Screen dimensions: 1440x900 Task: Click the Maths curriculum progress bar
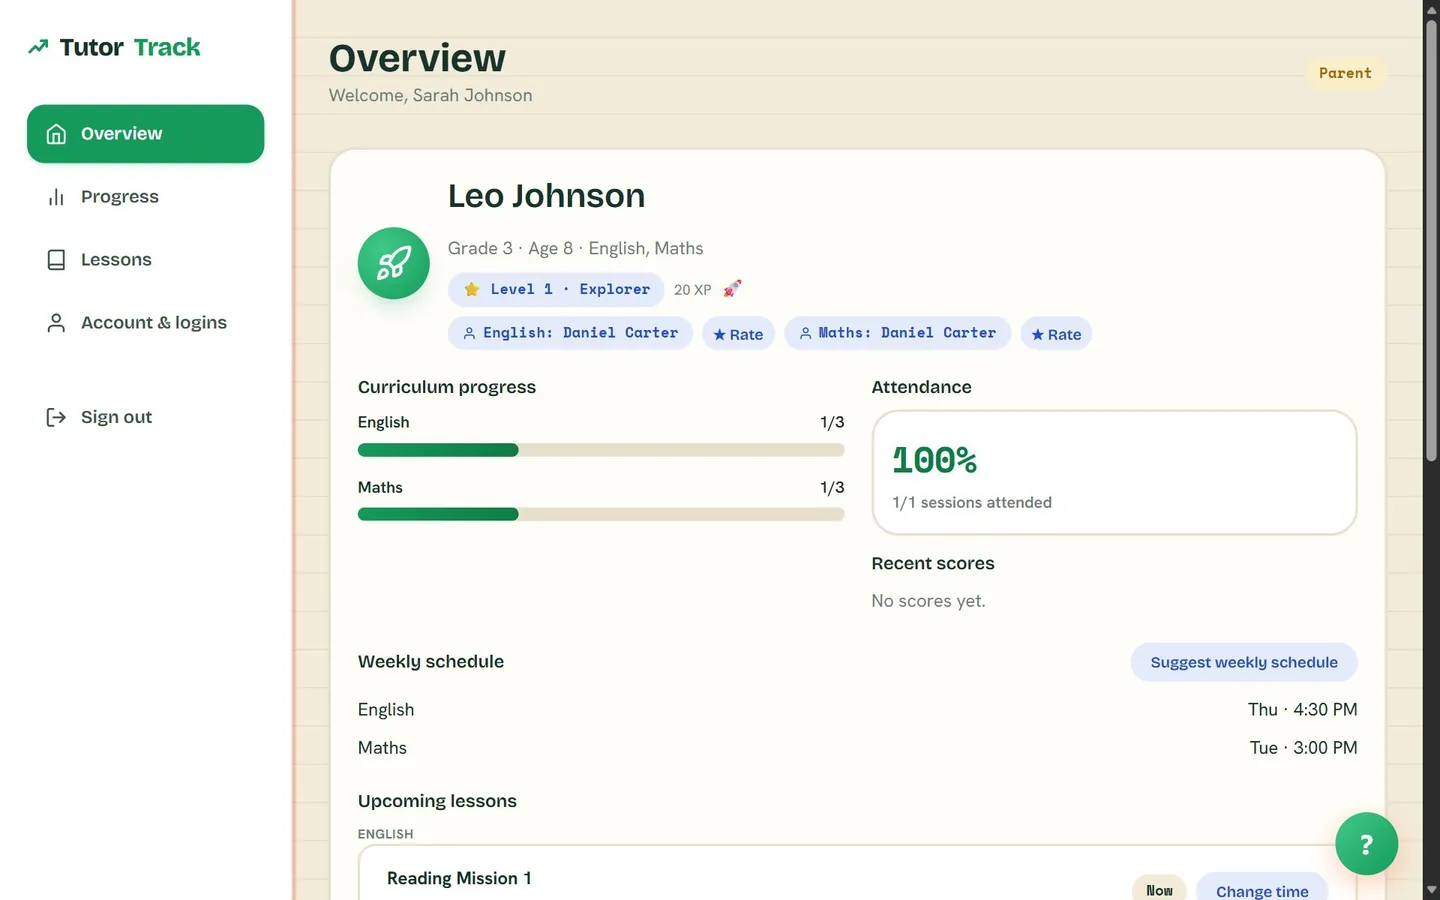coord(601,514)
